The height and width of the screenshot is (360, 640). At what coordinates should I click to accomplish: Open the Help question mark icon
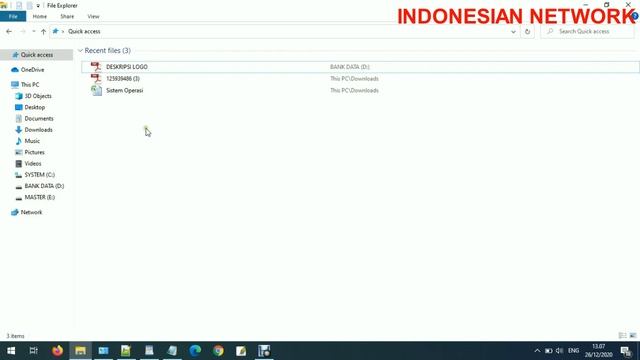coord(635,16)
